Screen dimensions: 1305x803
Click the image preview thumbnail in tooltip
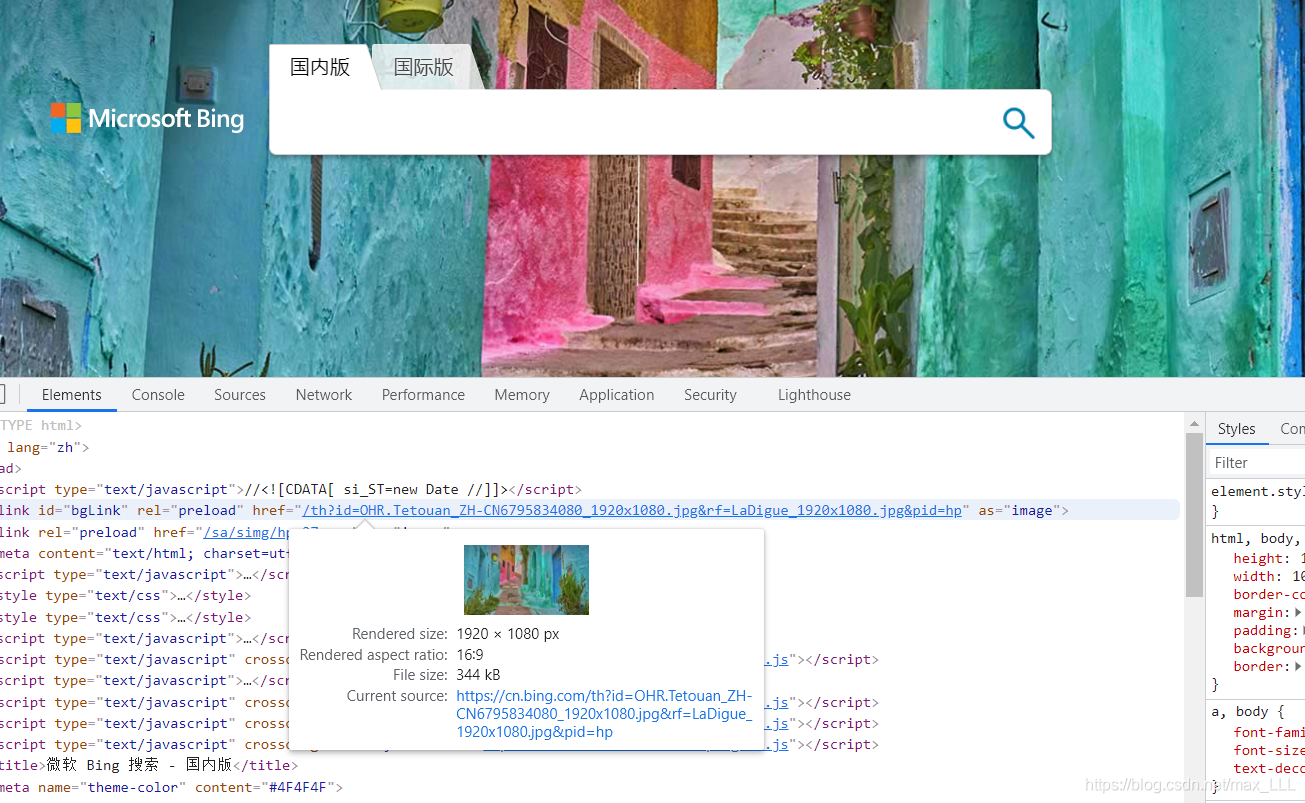(526, 580)
